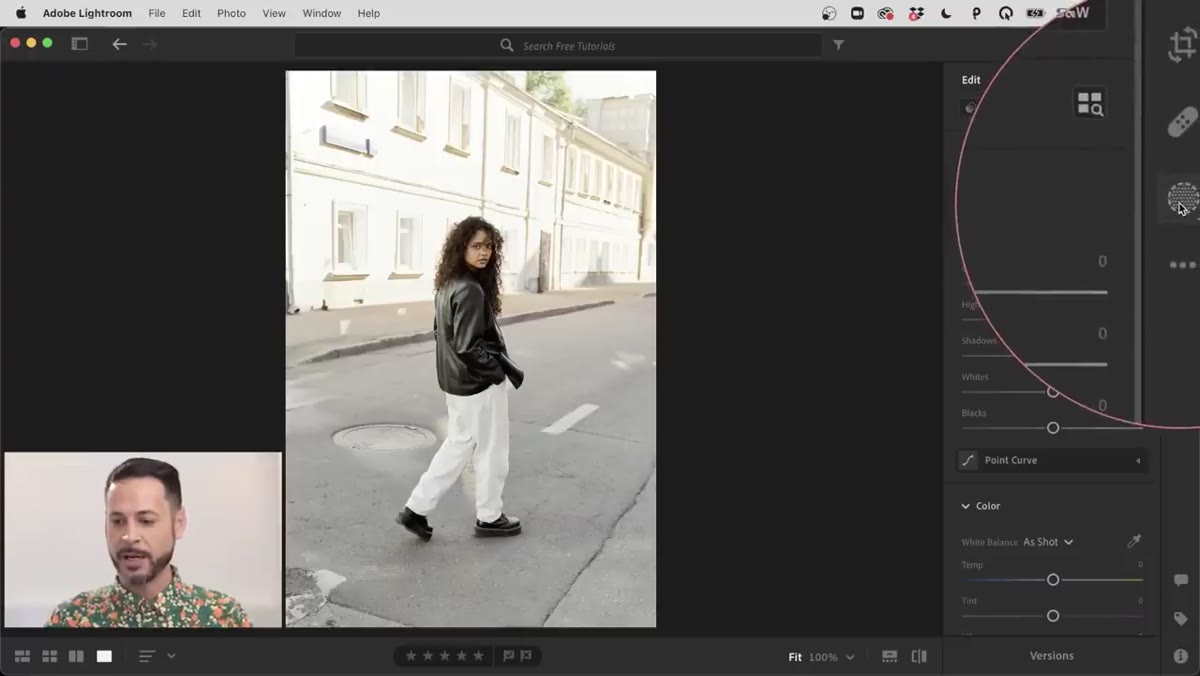Click the Search Free Tutorials field
The width and height of the screenshot is (1200, 676).
558,45
